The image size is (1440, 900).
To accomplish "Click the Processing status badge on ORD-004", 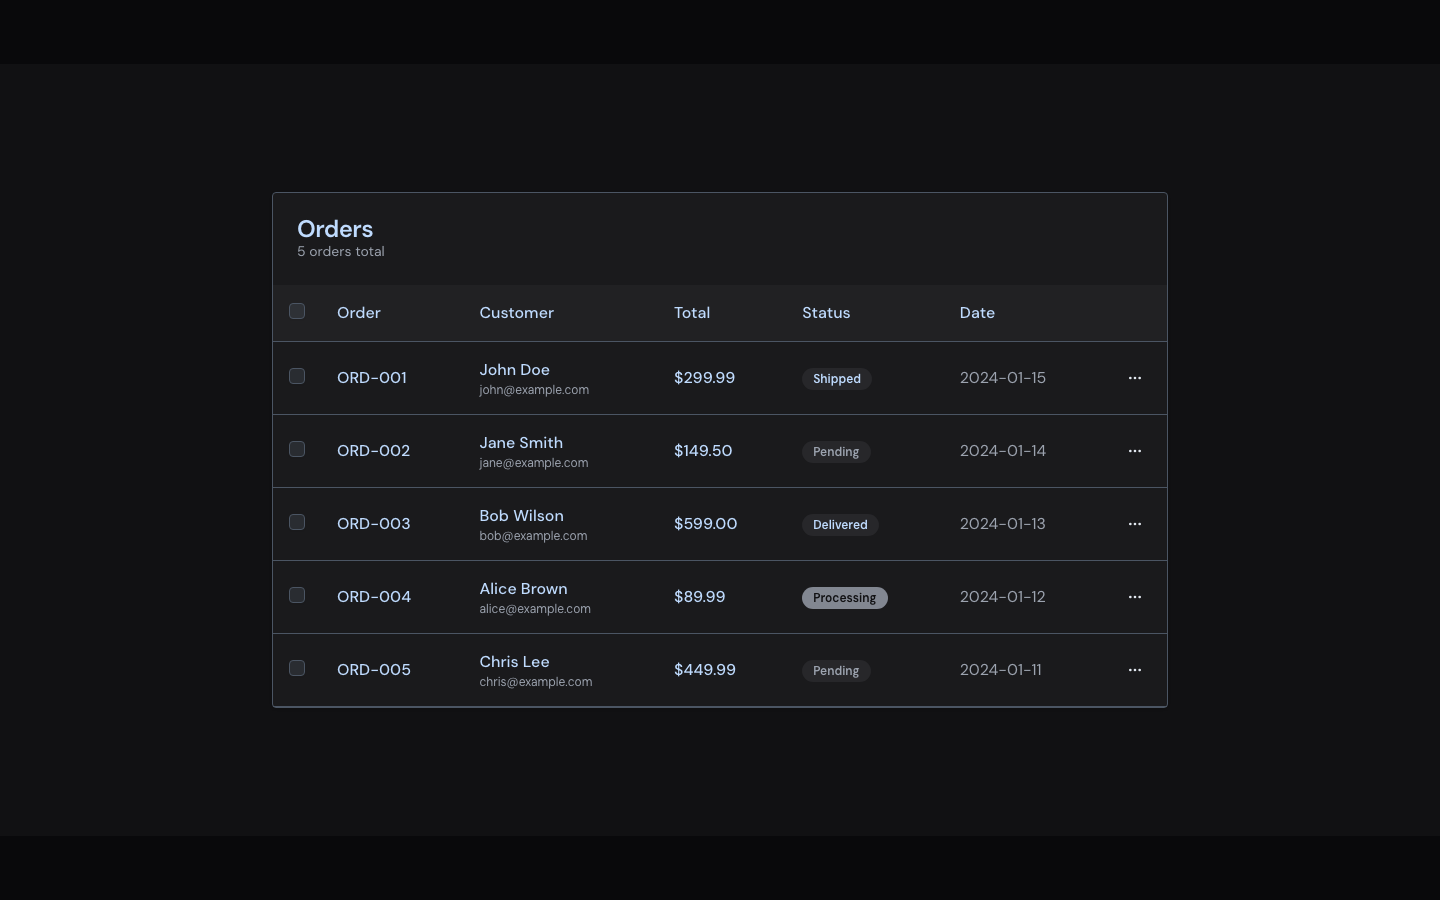I will coord(844,598).
